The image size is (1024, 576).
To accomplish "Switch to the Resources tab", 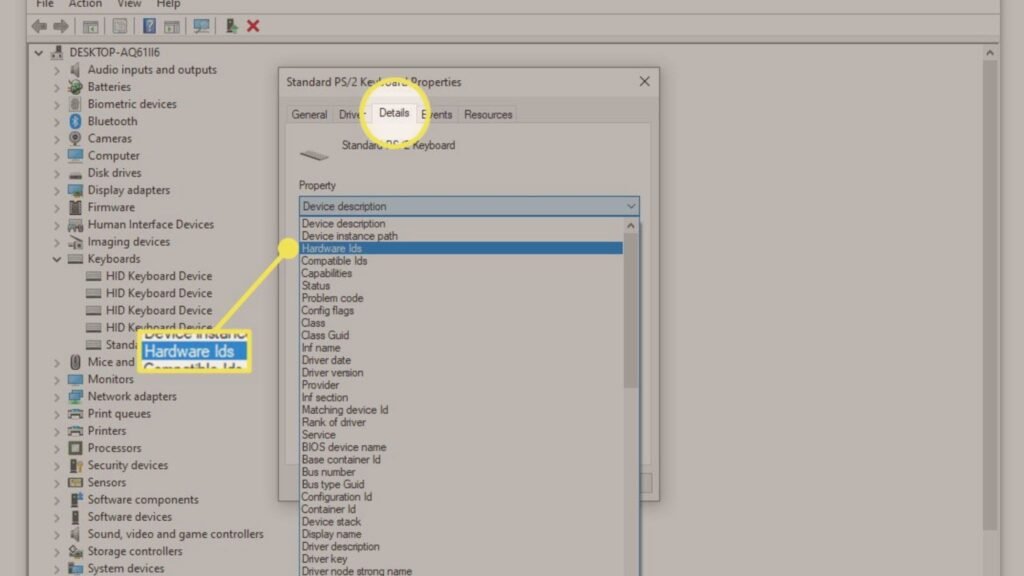I will tap(488, 114).
